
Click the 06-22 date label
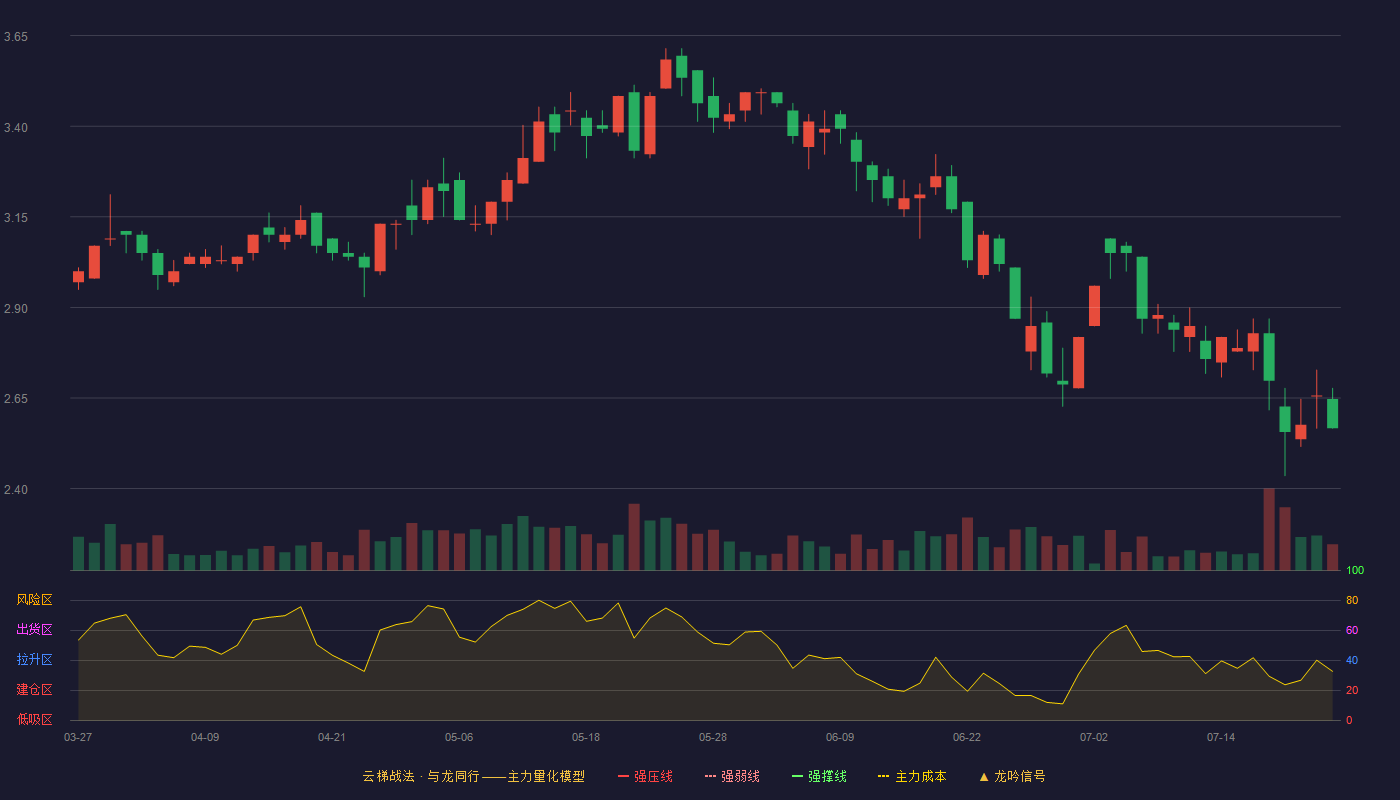967,737
